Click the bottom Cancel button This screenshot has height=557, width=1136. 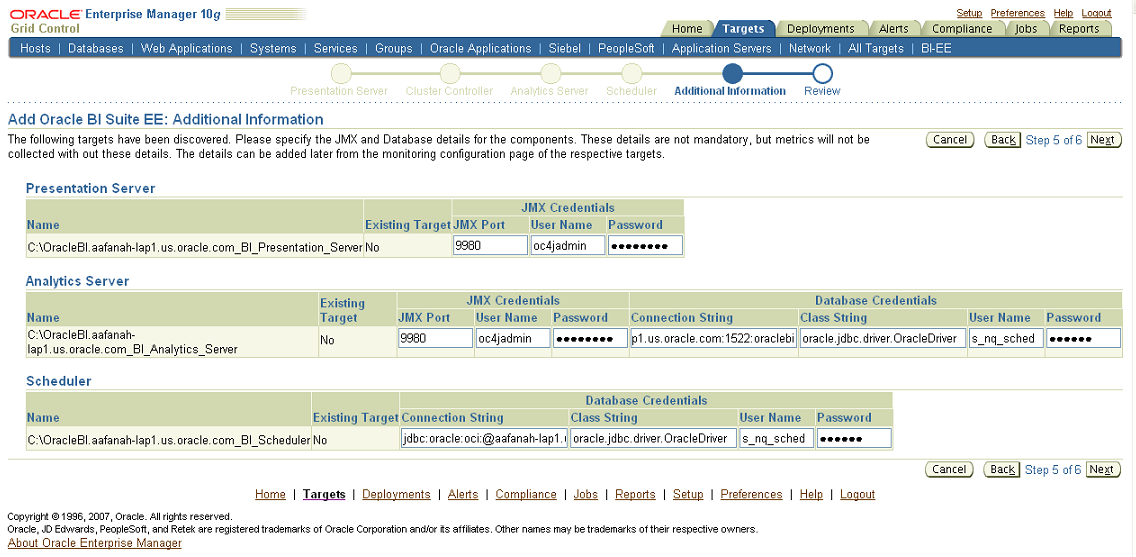(949, 469)
